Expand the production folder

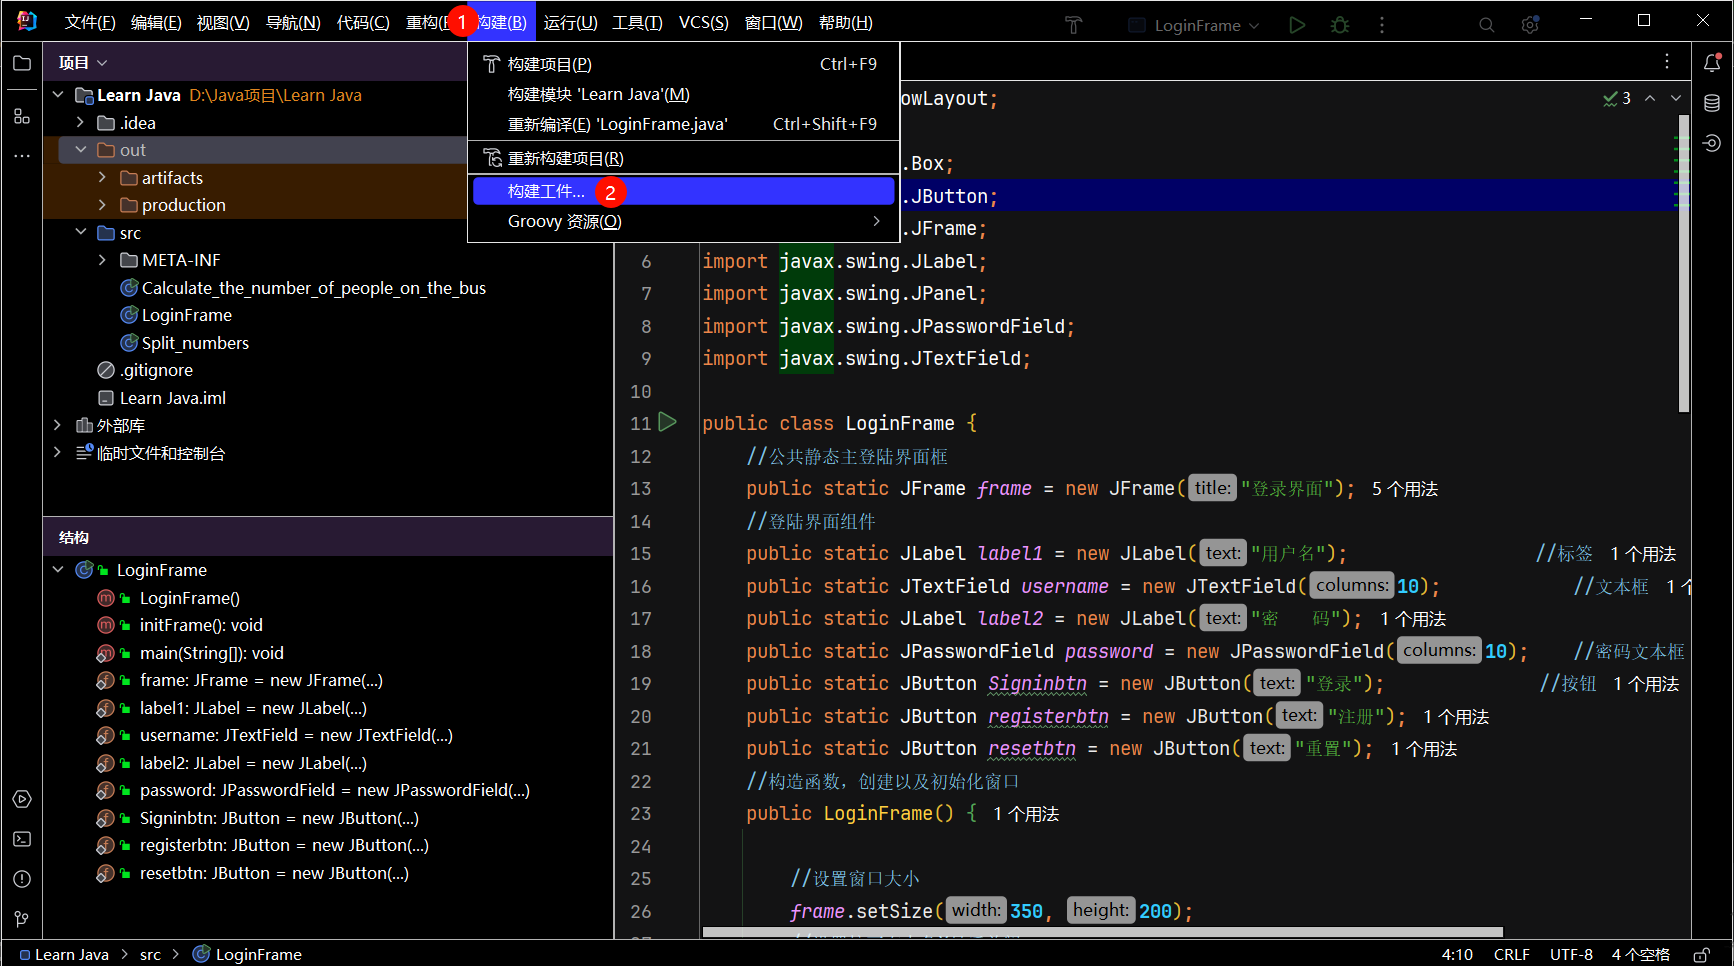102,205
